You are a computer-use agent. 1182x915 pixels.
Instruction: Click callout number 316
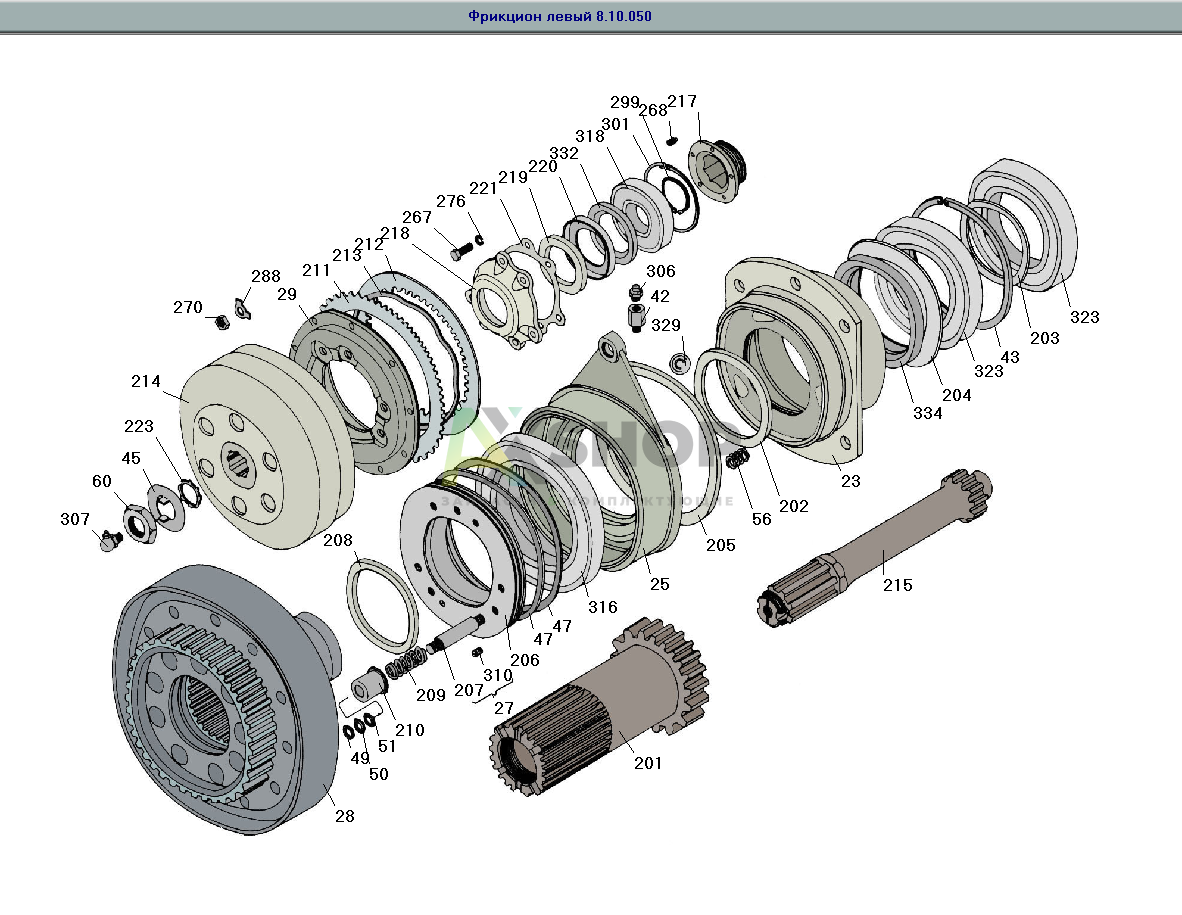pyautogui.click(x=602, y=607)
